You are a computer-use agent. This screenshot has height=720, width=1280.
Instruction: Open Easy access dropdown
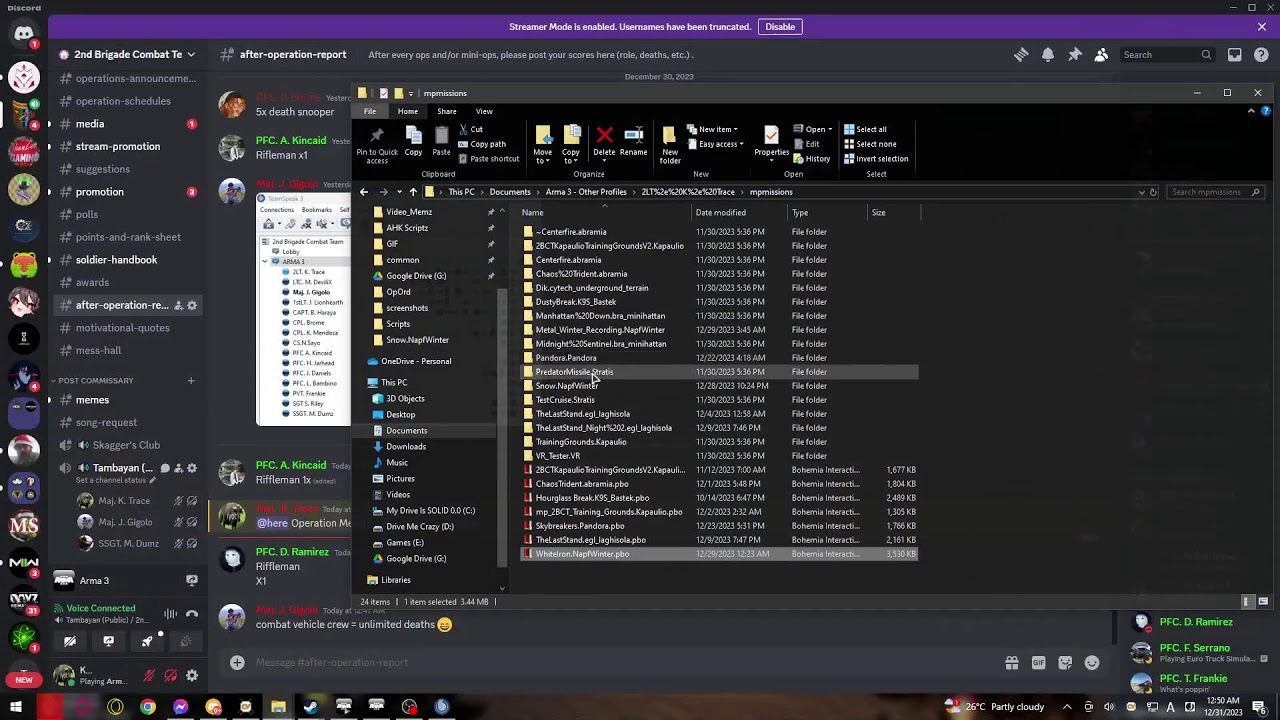coord(714,144)
